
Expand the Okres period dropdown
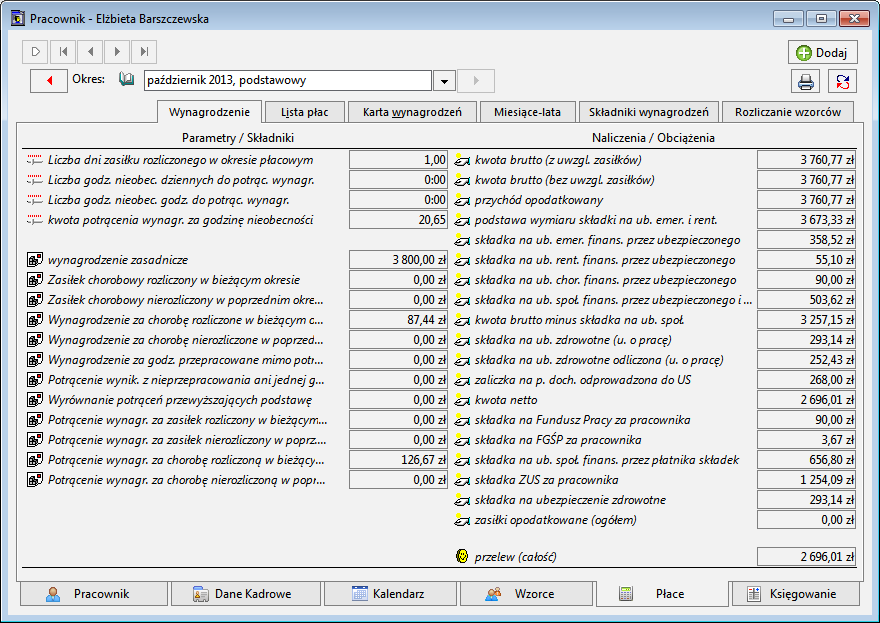point(444,81)
